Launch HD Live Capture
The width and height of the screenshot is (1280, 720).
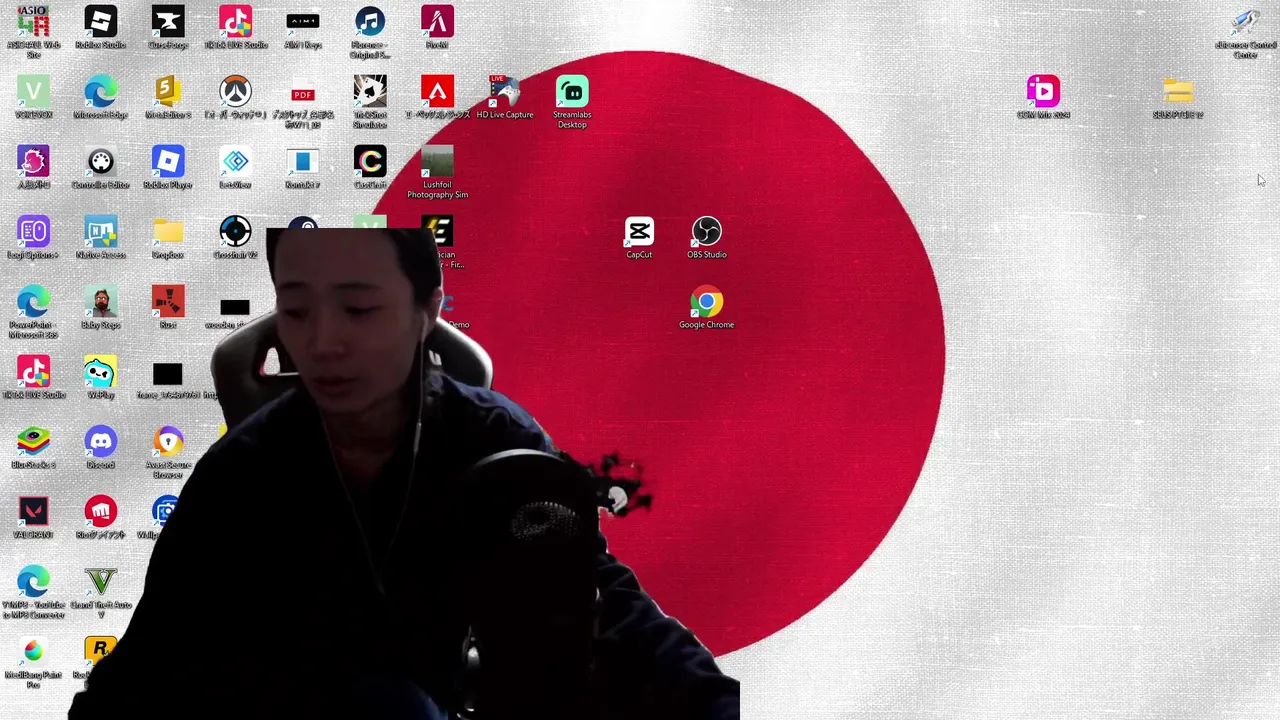point(505,92)
